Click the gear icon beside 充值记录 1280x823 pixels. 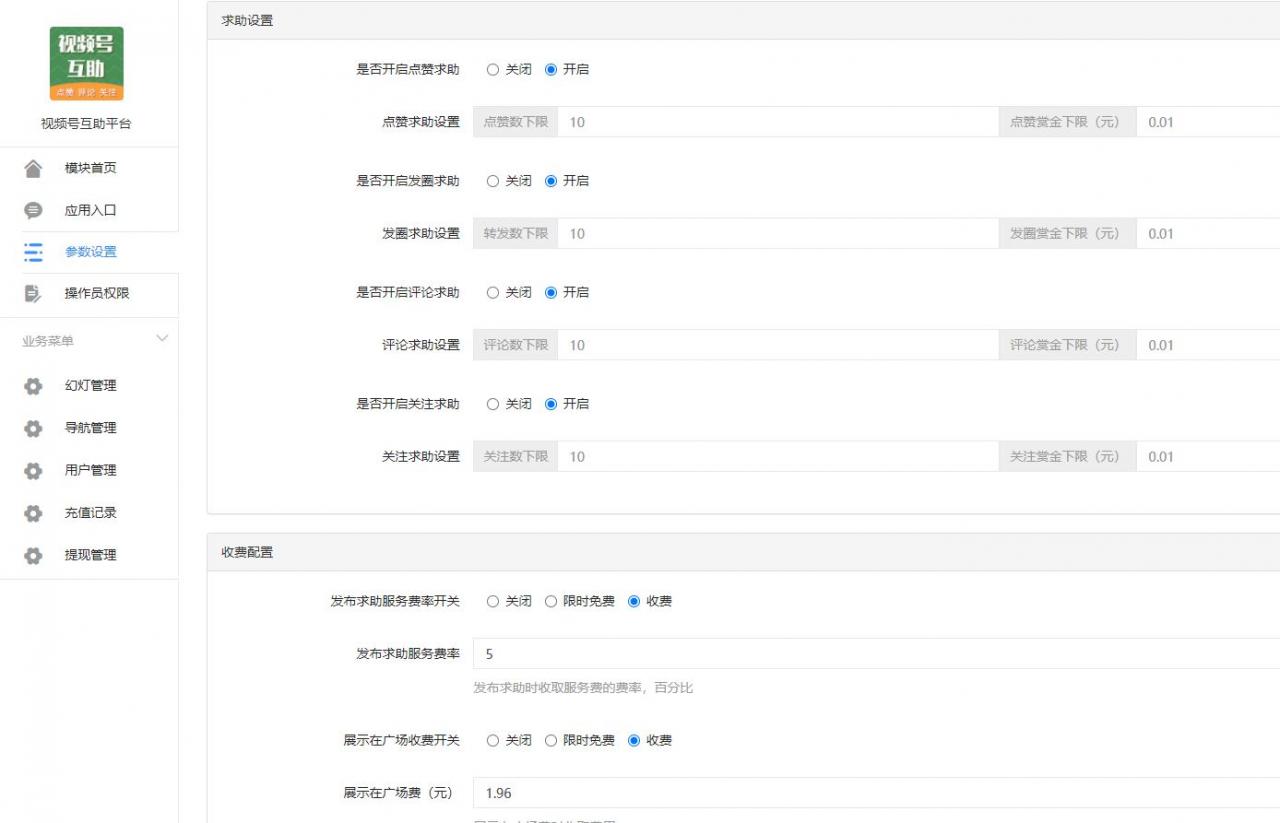click(x=32, y=512)
